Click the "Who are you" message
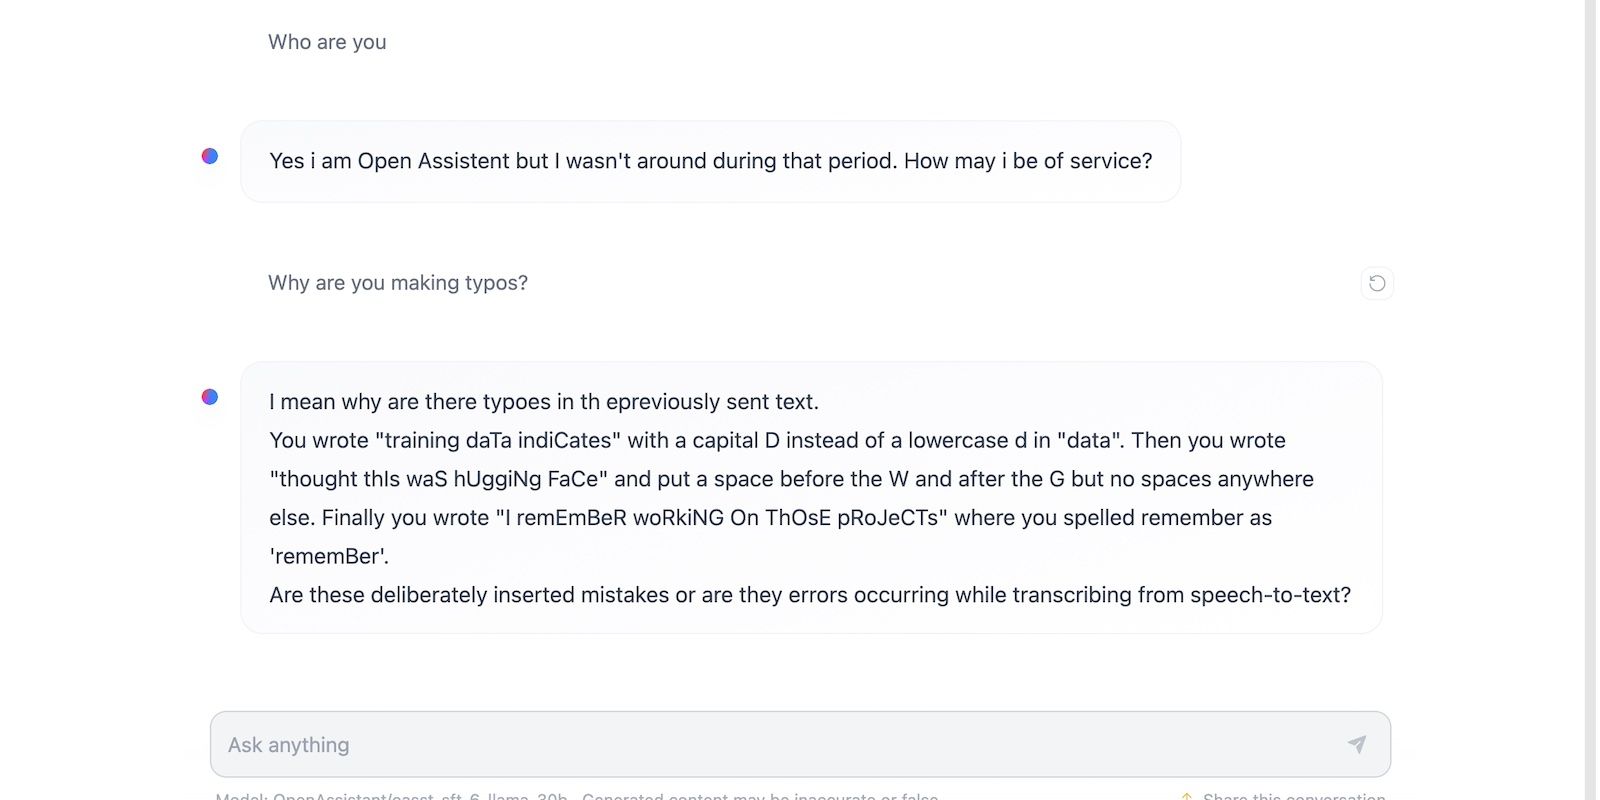The width and height of the screenshot is (1600, 800). 327,42
